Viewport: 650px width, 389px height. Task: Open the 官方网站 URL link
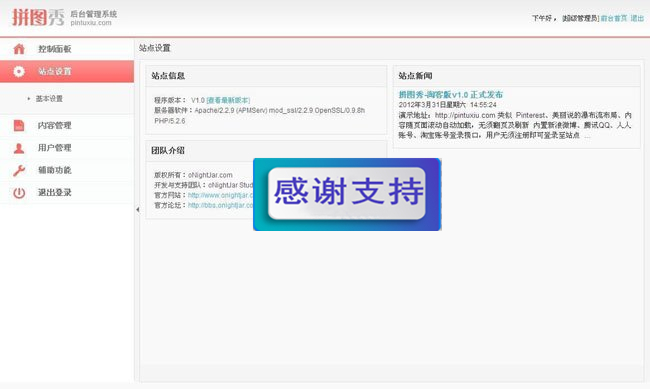coord(220,195)
